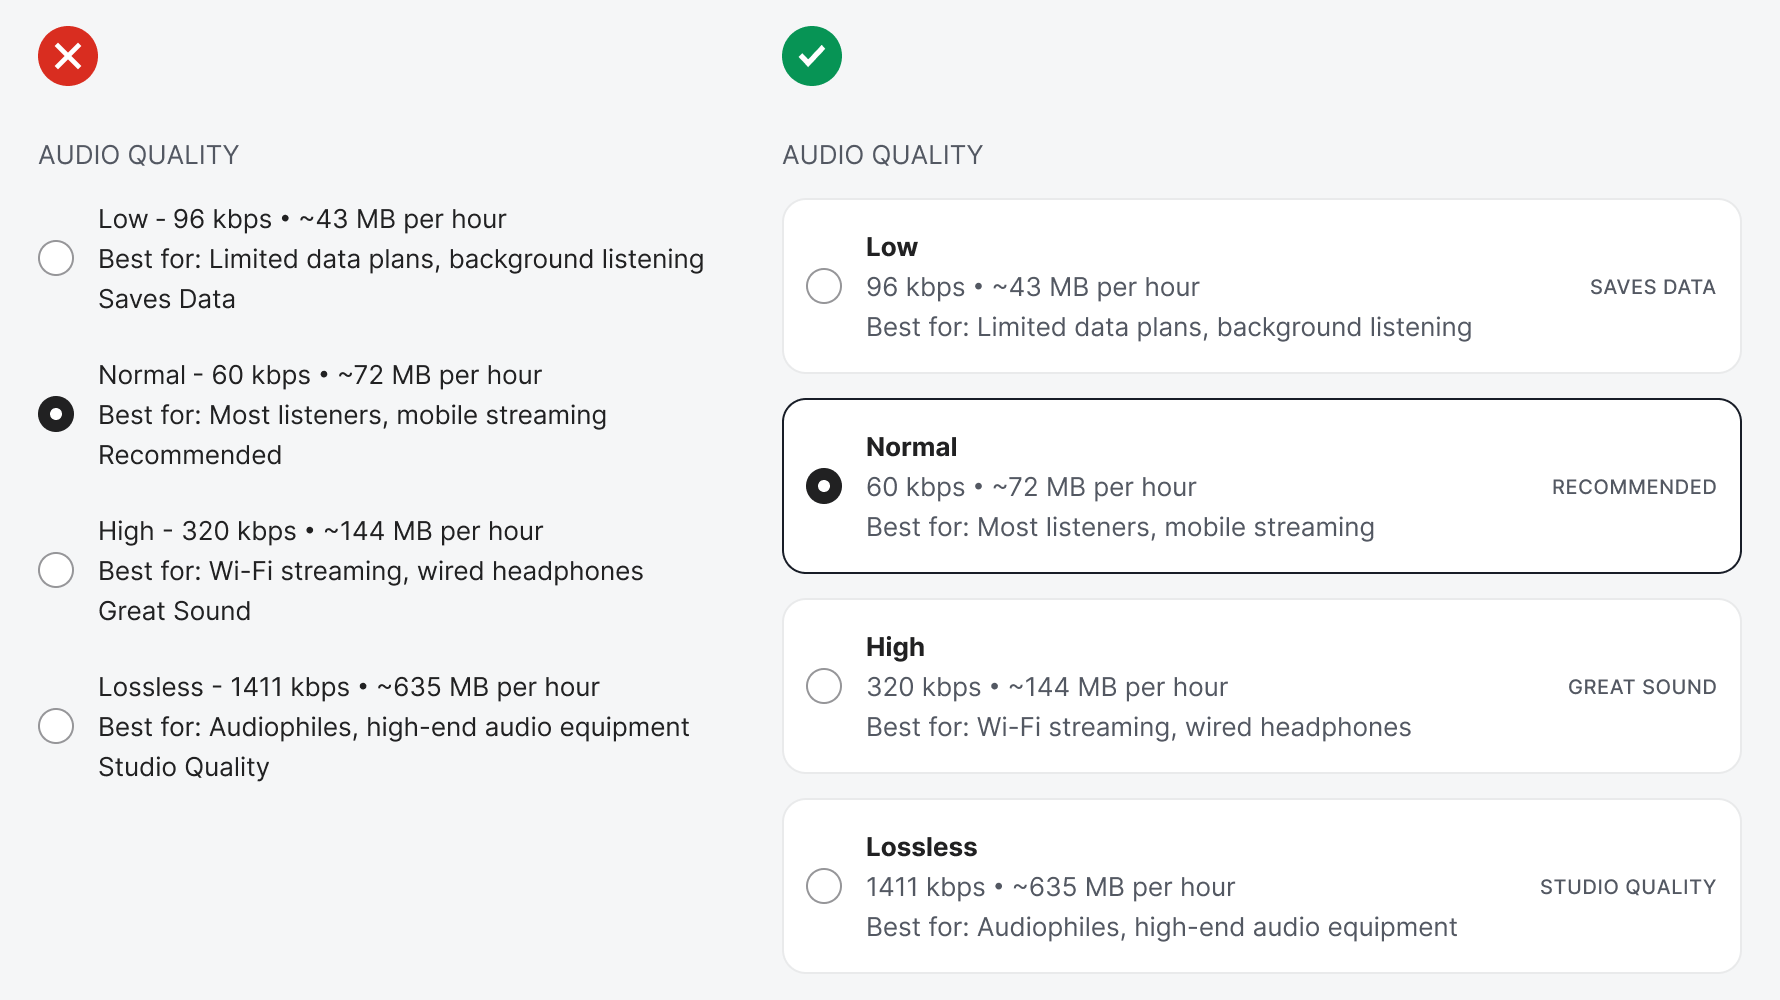Screen dimensions: 1780x1000
Task: Click the uppercase GREAT SOUND badge
Action: [1641, 687]
